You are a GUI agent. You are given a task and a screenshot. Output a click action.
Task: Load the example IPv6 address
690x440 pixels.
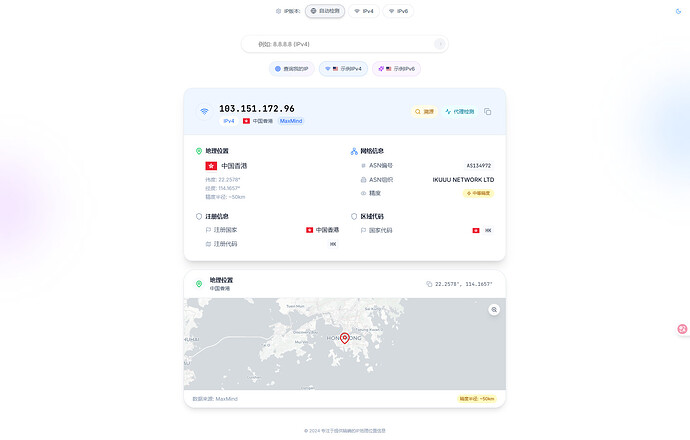396,69
